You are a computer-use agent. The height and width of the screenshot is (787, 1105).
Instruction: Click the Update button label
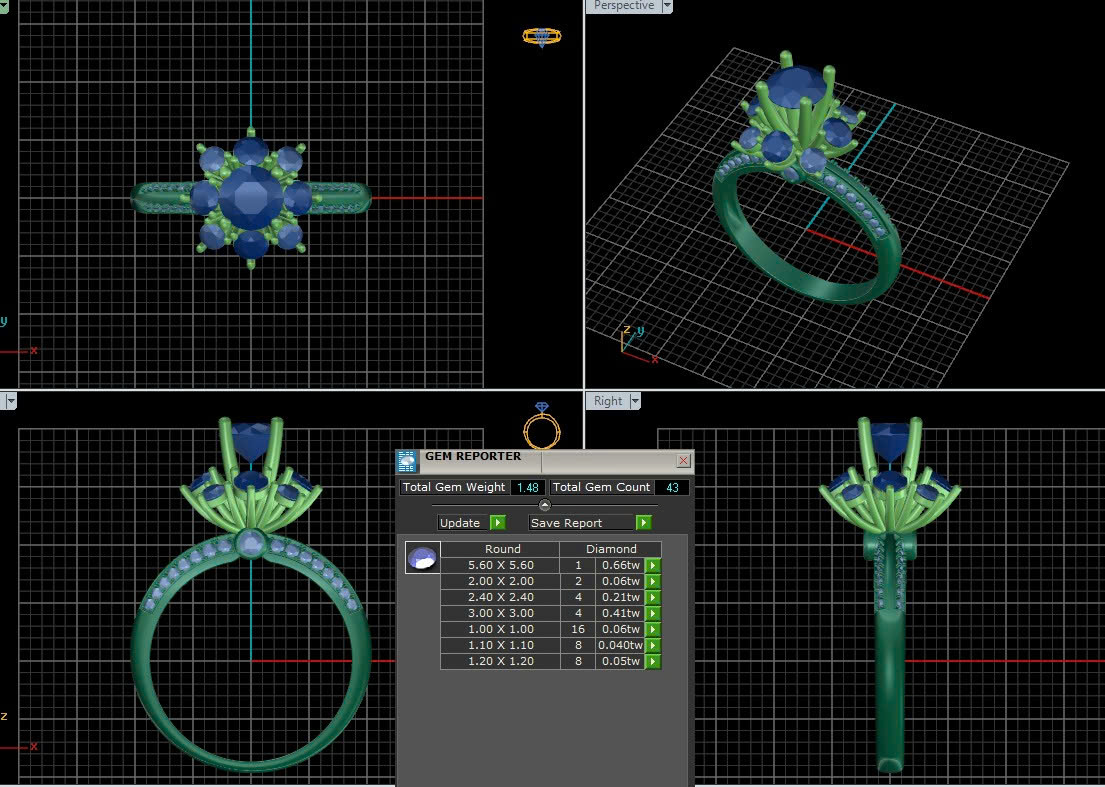pyautogui.click(x=461, y=523)
